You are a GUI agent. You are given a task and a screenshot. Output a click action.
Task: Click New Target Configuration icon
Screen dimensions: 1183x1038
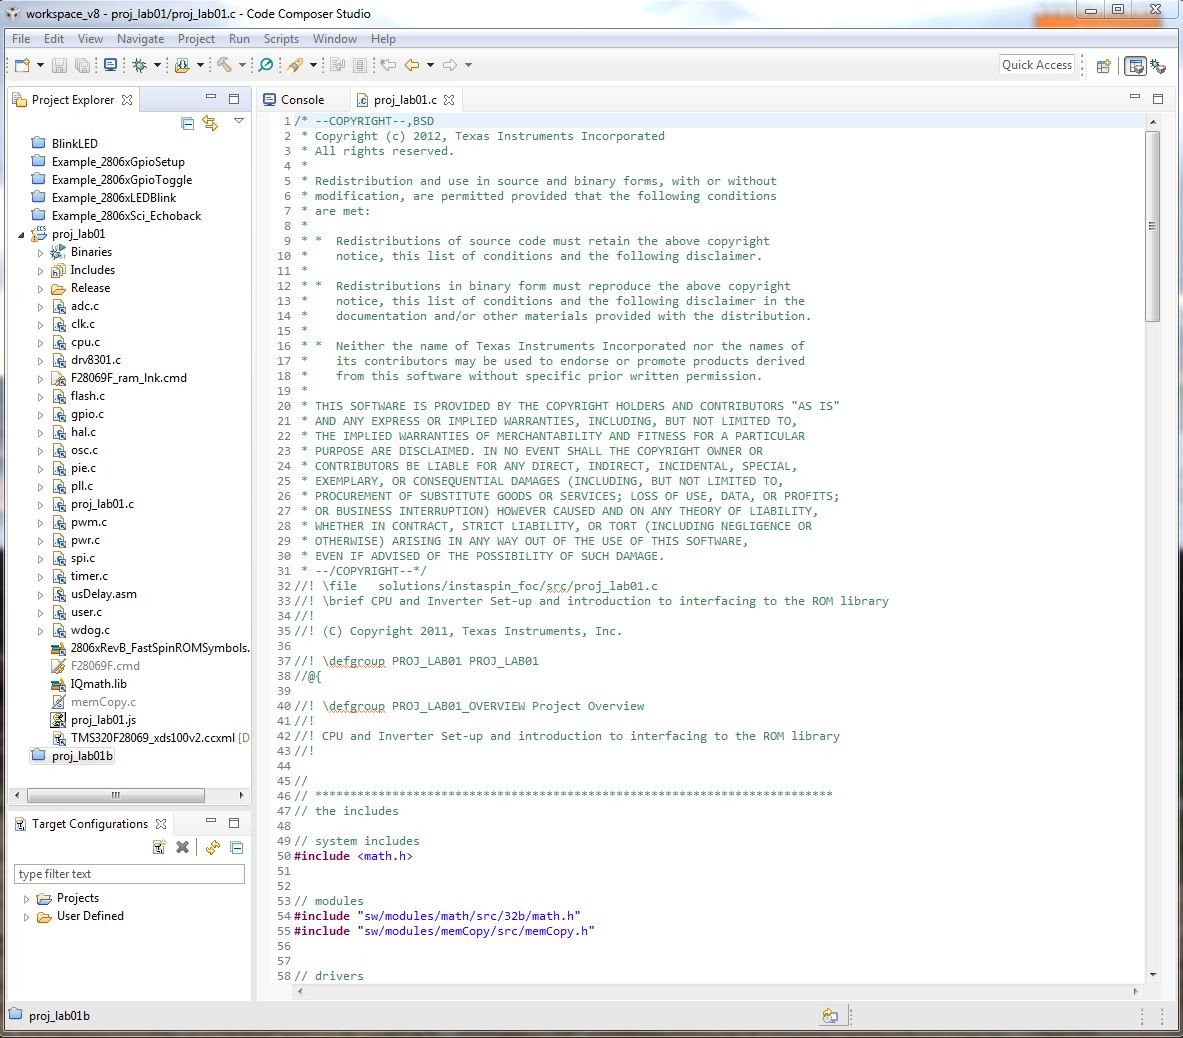tap(159, 847)
